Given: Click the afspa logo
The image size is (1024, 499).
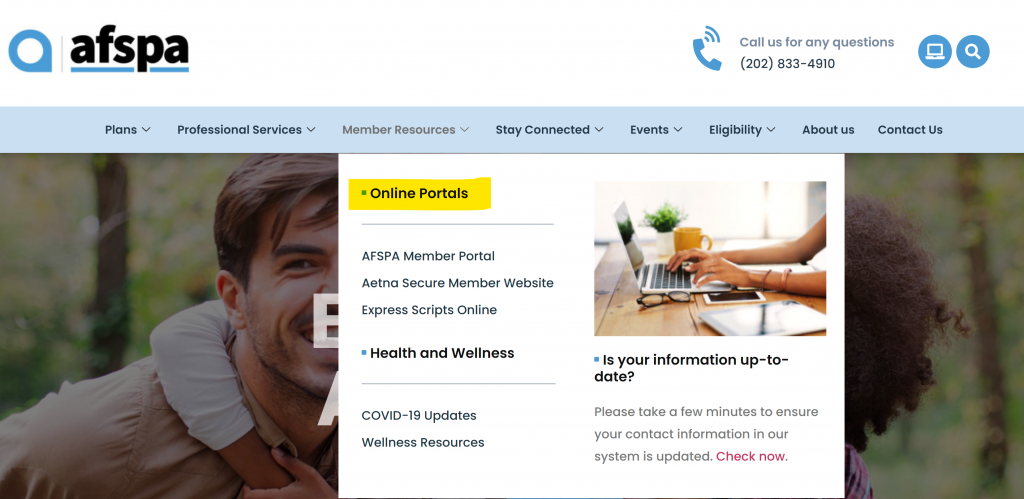Looking at the screenshot, I should click(99, 51).
